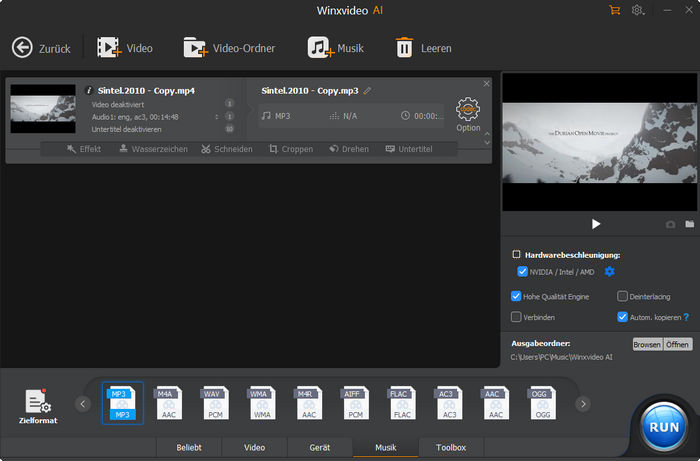Clear the list with Leeren trash icon
The image size is (700, 461).
[x=404, y=47]
